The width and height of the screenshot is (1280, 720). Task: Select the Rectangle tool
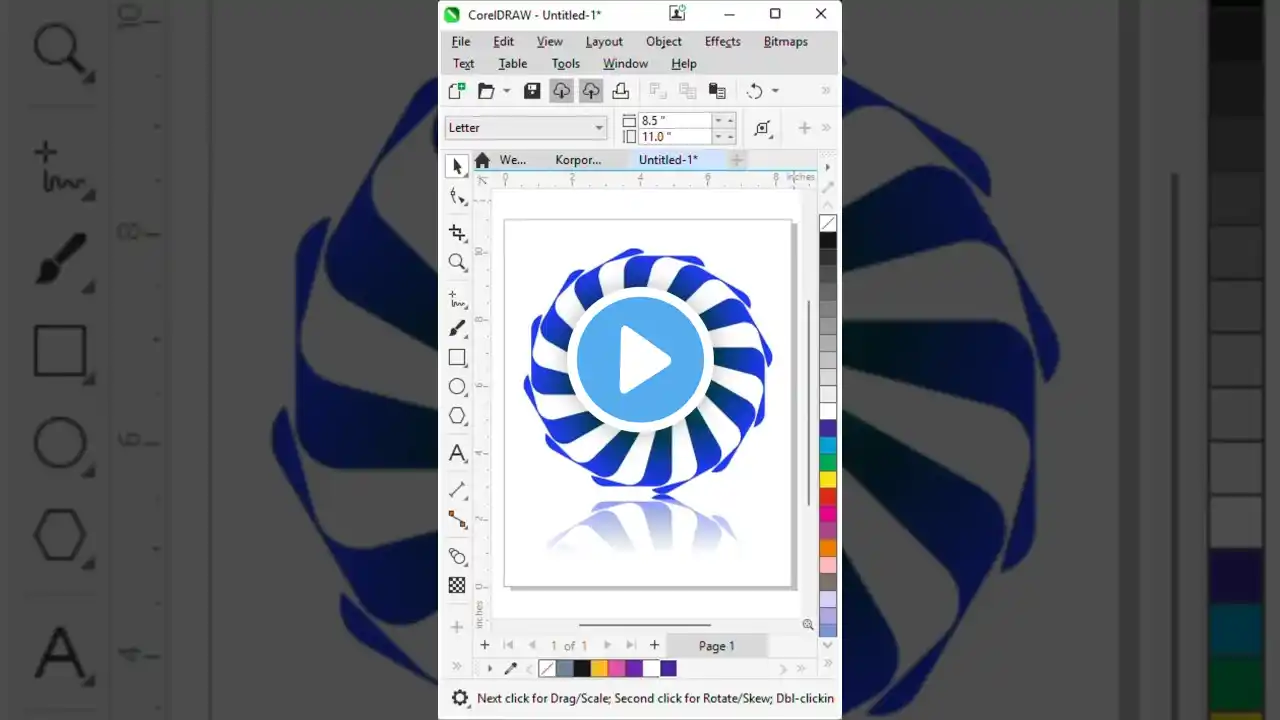point(458,357)
